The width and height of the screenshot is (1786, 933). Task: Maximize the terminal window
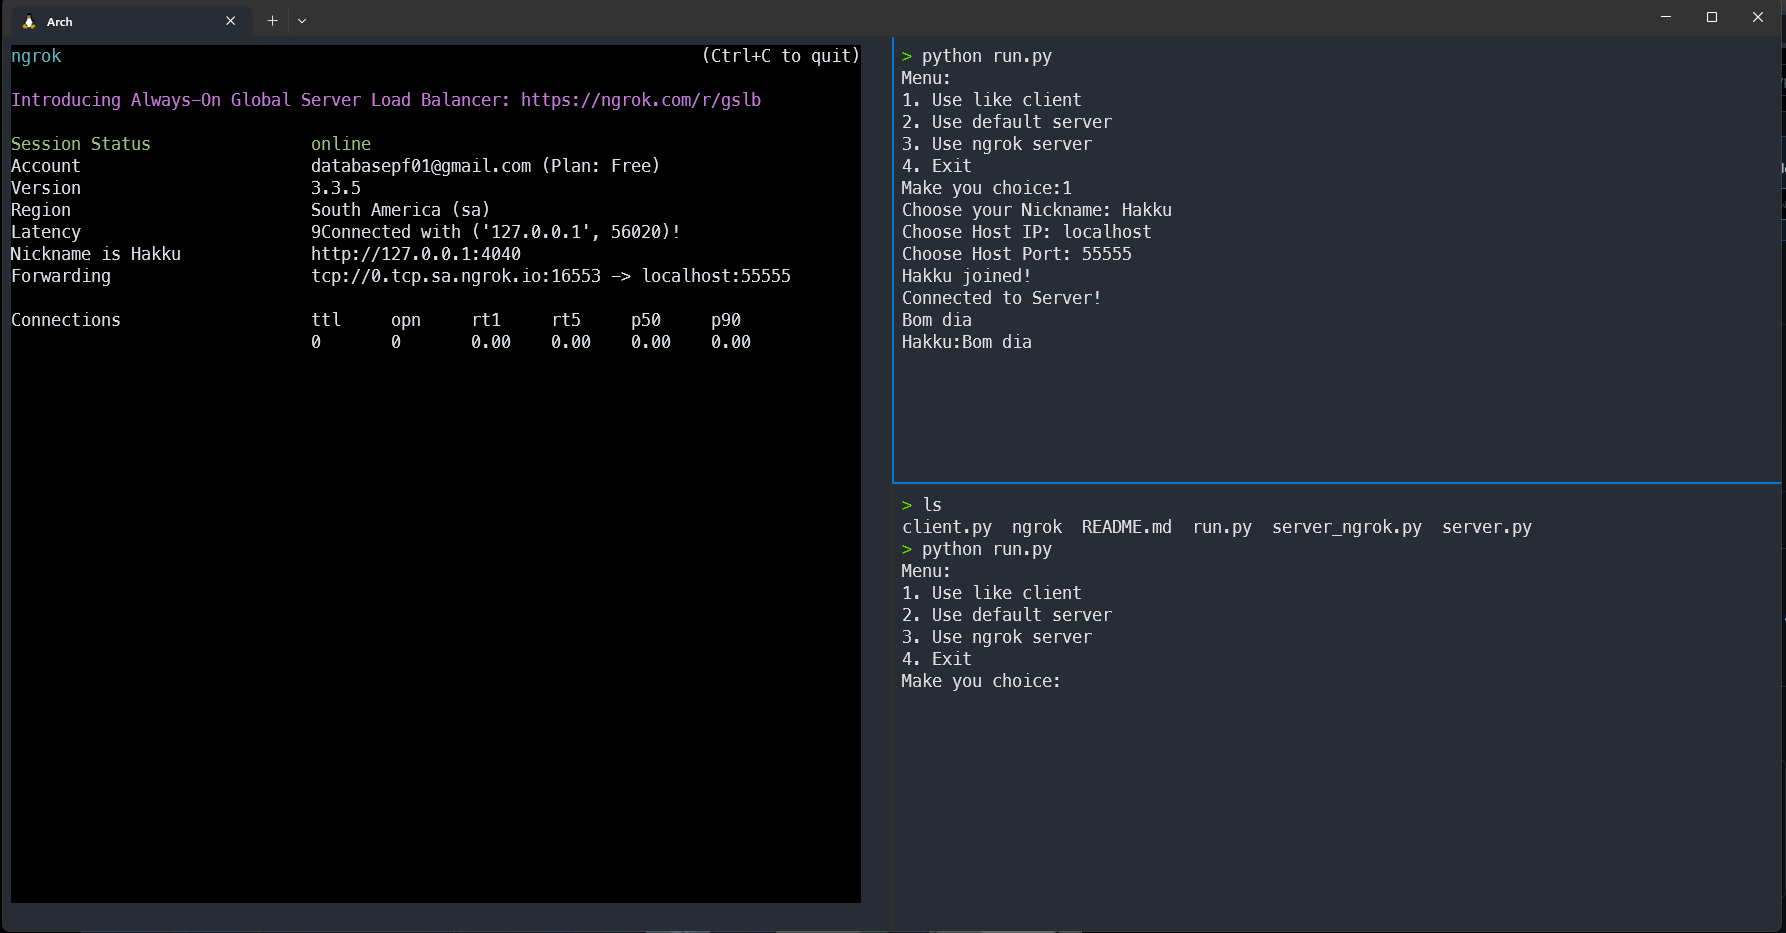click(x=1712, y=17)
